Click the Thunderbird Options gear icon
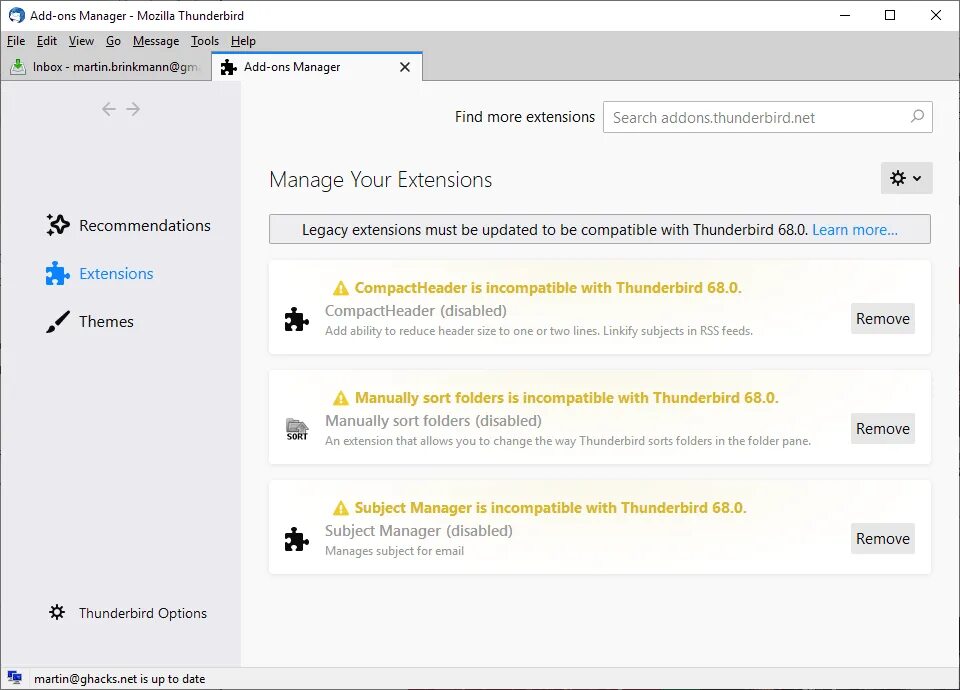The height and width of the screenshot is (690, 960). click(x=57, y=612)
